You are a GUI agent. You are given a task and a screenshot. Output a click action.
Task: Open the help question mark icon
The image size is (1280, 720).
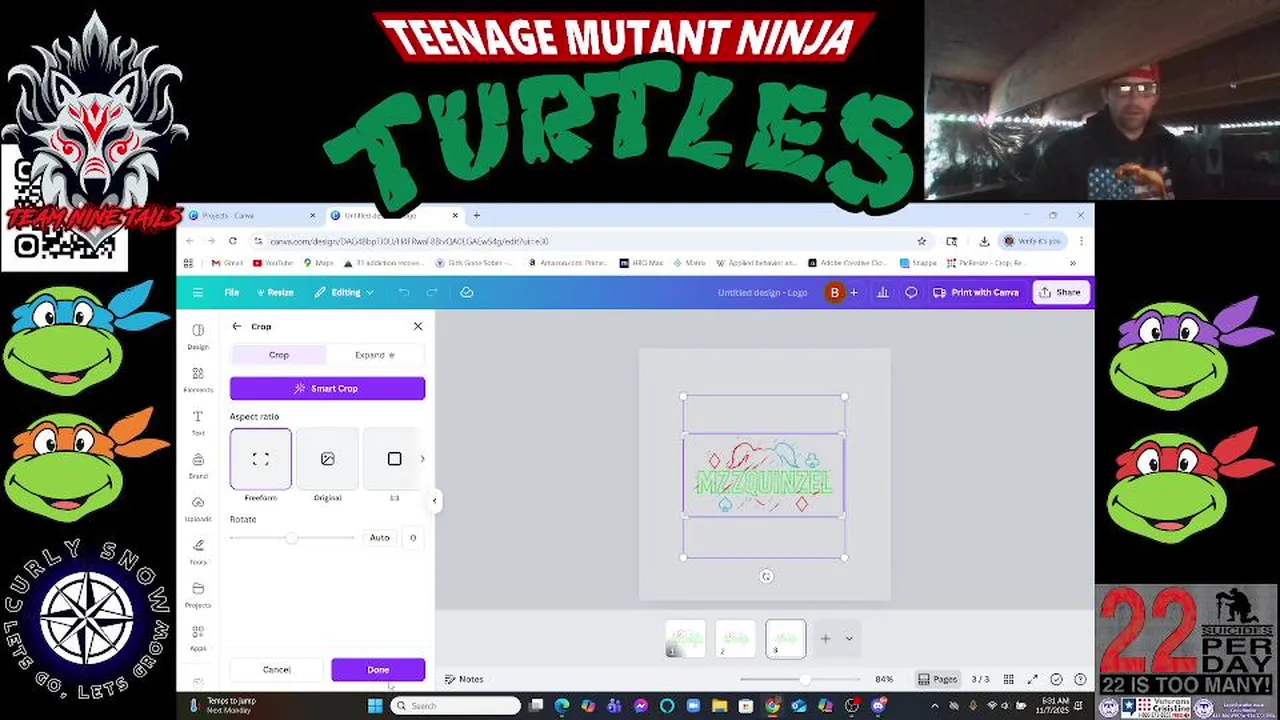(x=1080, y=679)
